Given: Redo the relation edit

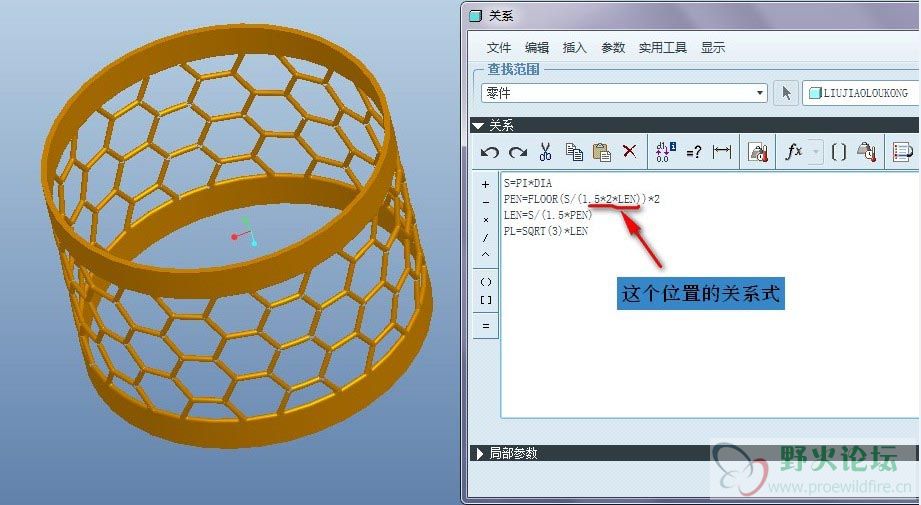Looking at the screenshot, I should pos(517,153).
